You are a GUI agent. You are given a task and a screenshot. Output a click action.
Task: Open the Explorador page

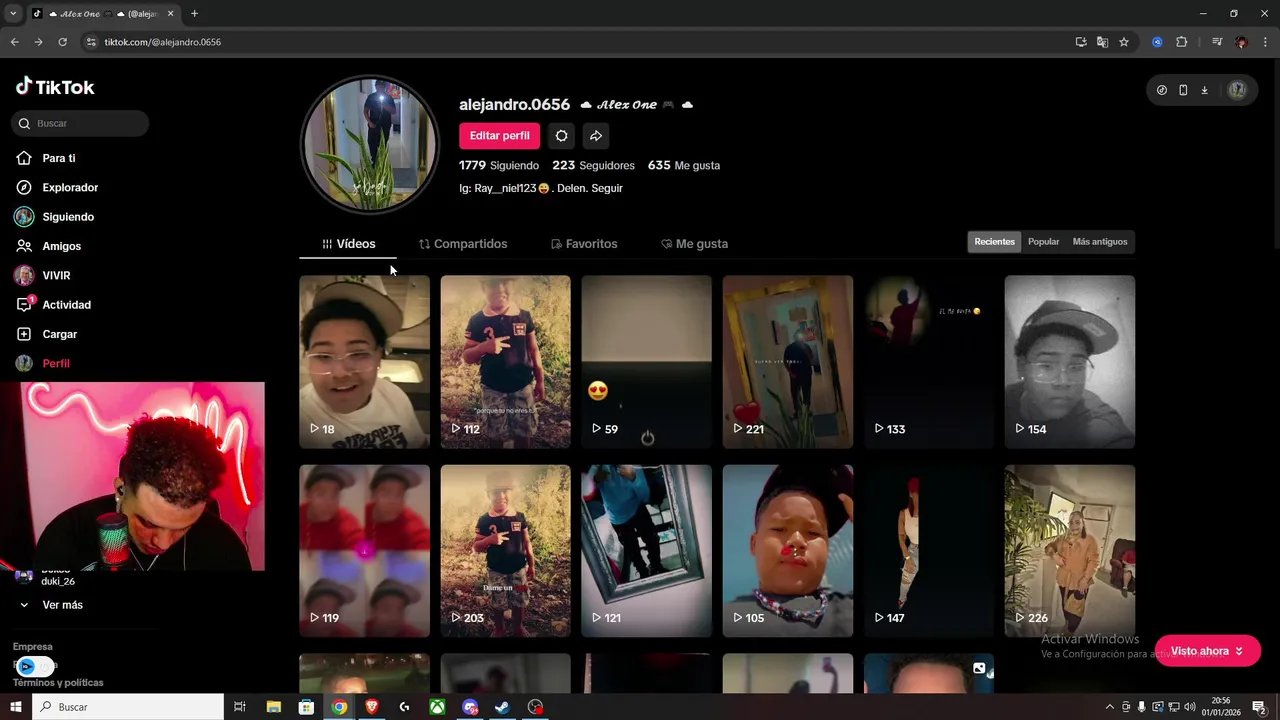pyautogui.click(x=70, y=187)
